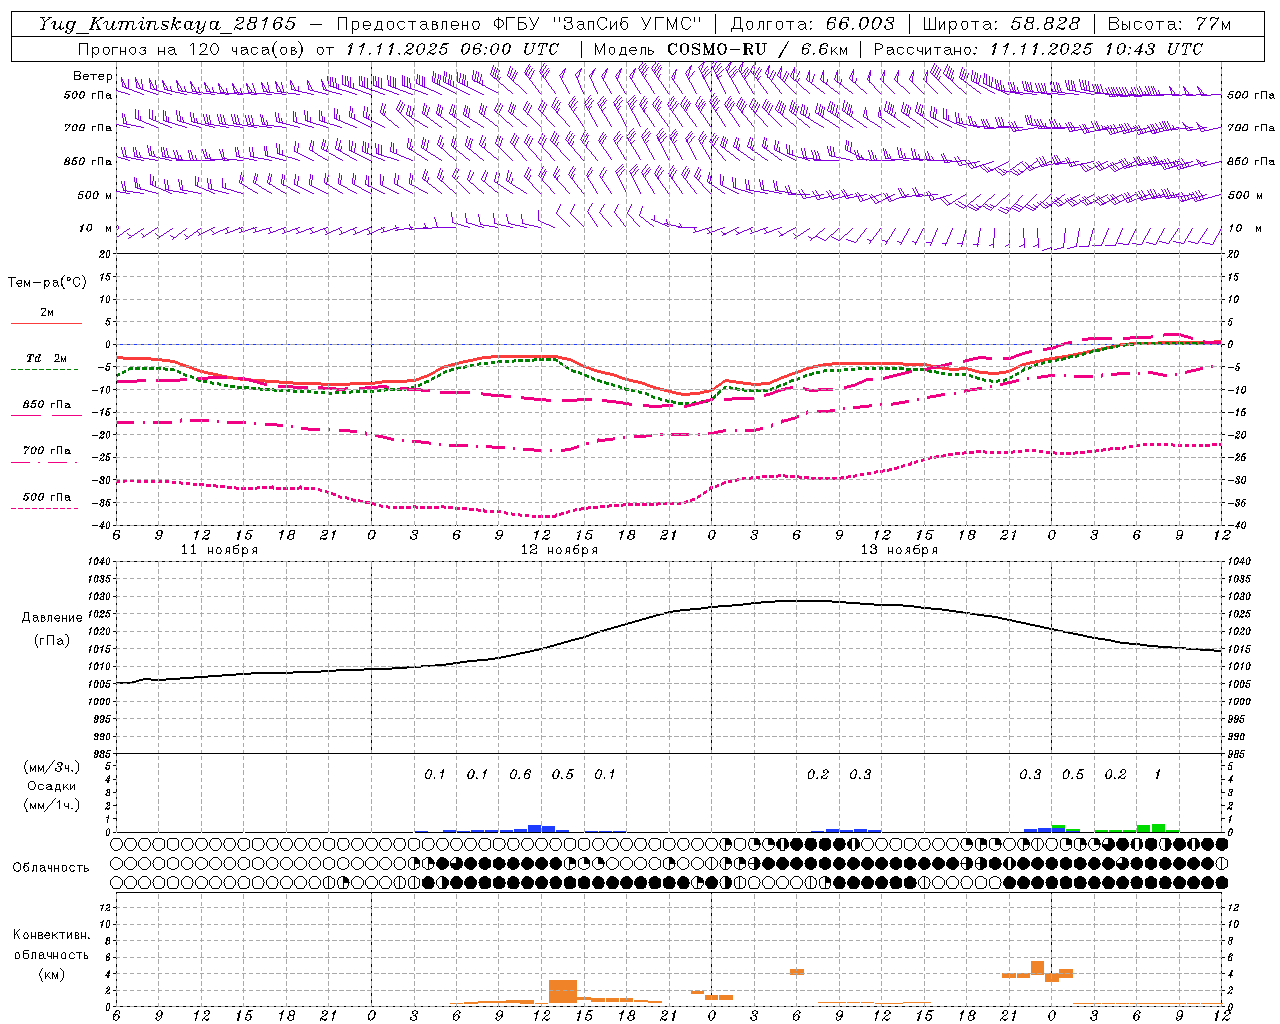Click the 11 ноября date label
The image size is (1280, 1024).
coord(219,549)
